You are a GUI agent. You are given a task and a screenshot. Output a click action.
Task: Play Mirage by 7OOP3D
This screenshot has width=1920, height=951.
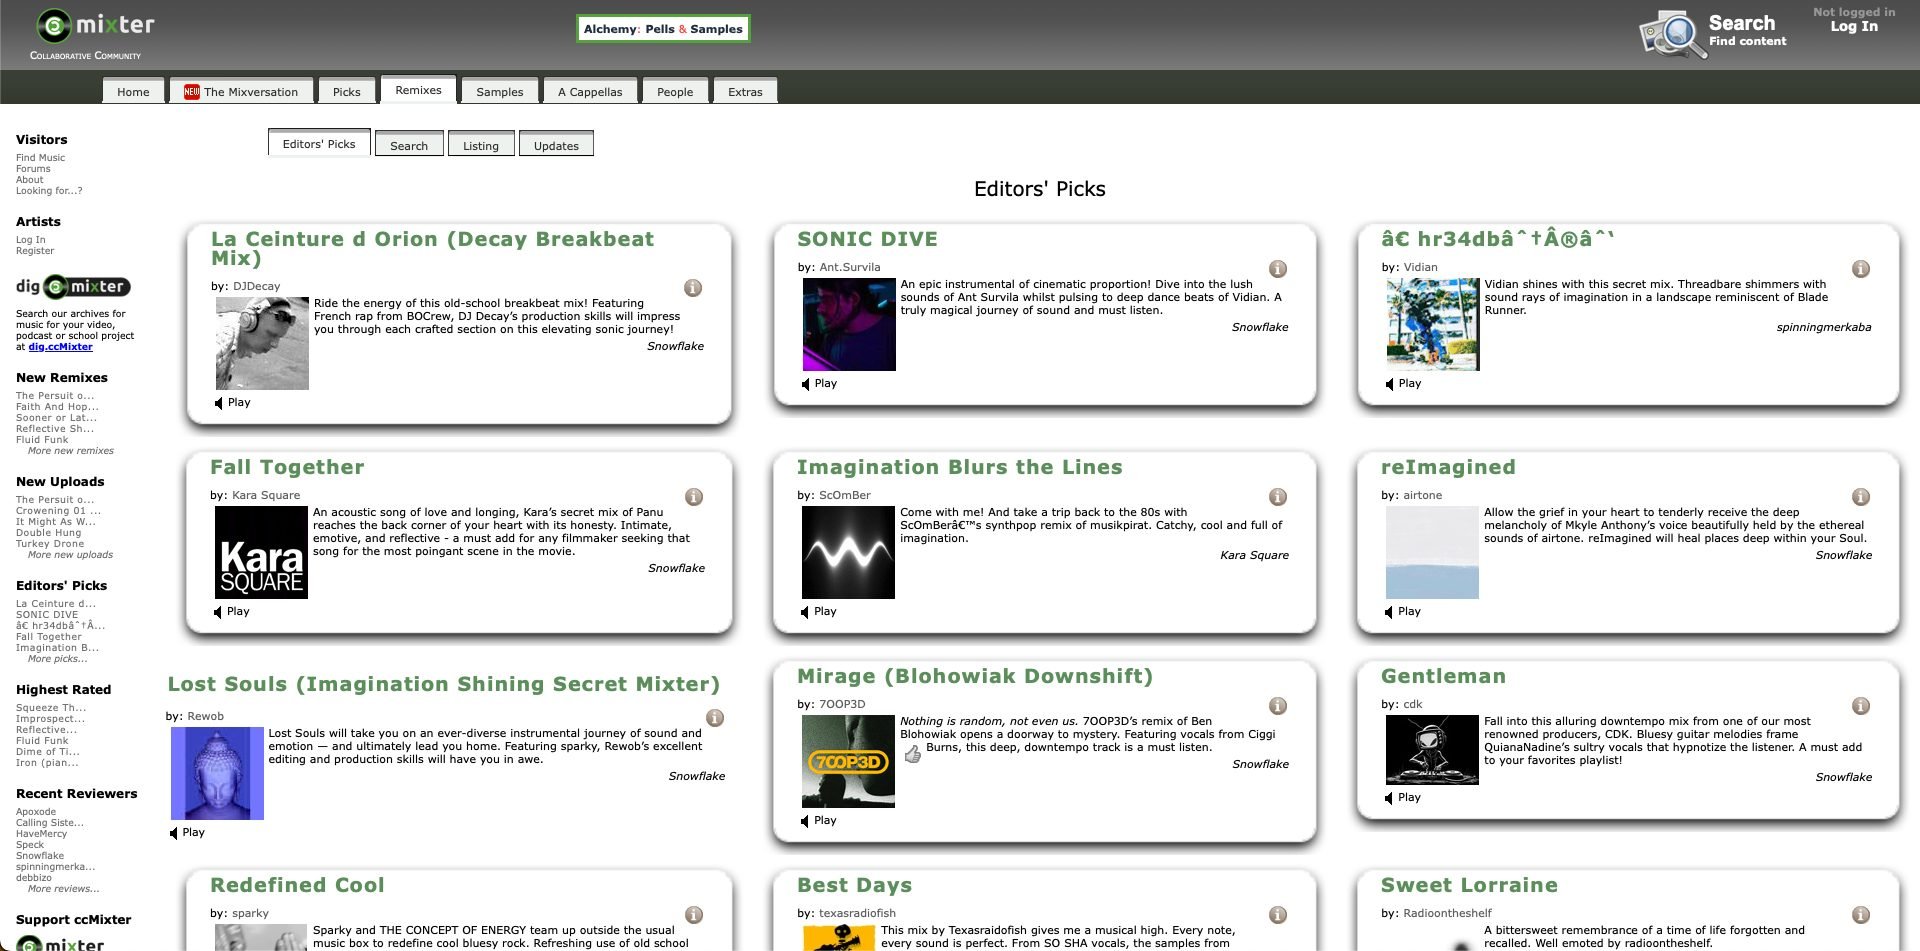pyautogui.click(x=818, y=820)
